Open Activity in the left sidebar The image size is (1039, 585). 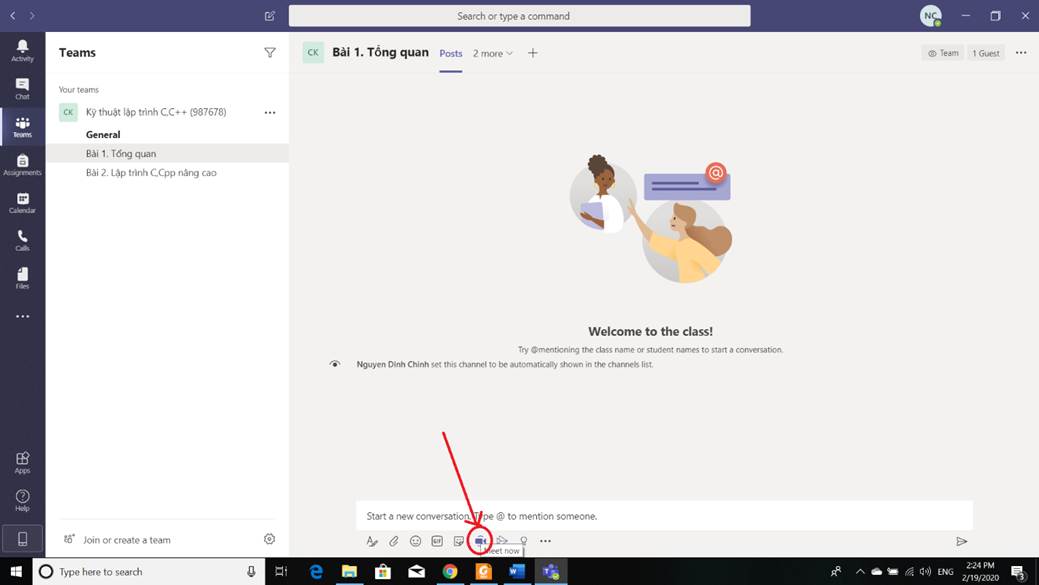(x=22, y=51)
